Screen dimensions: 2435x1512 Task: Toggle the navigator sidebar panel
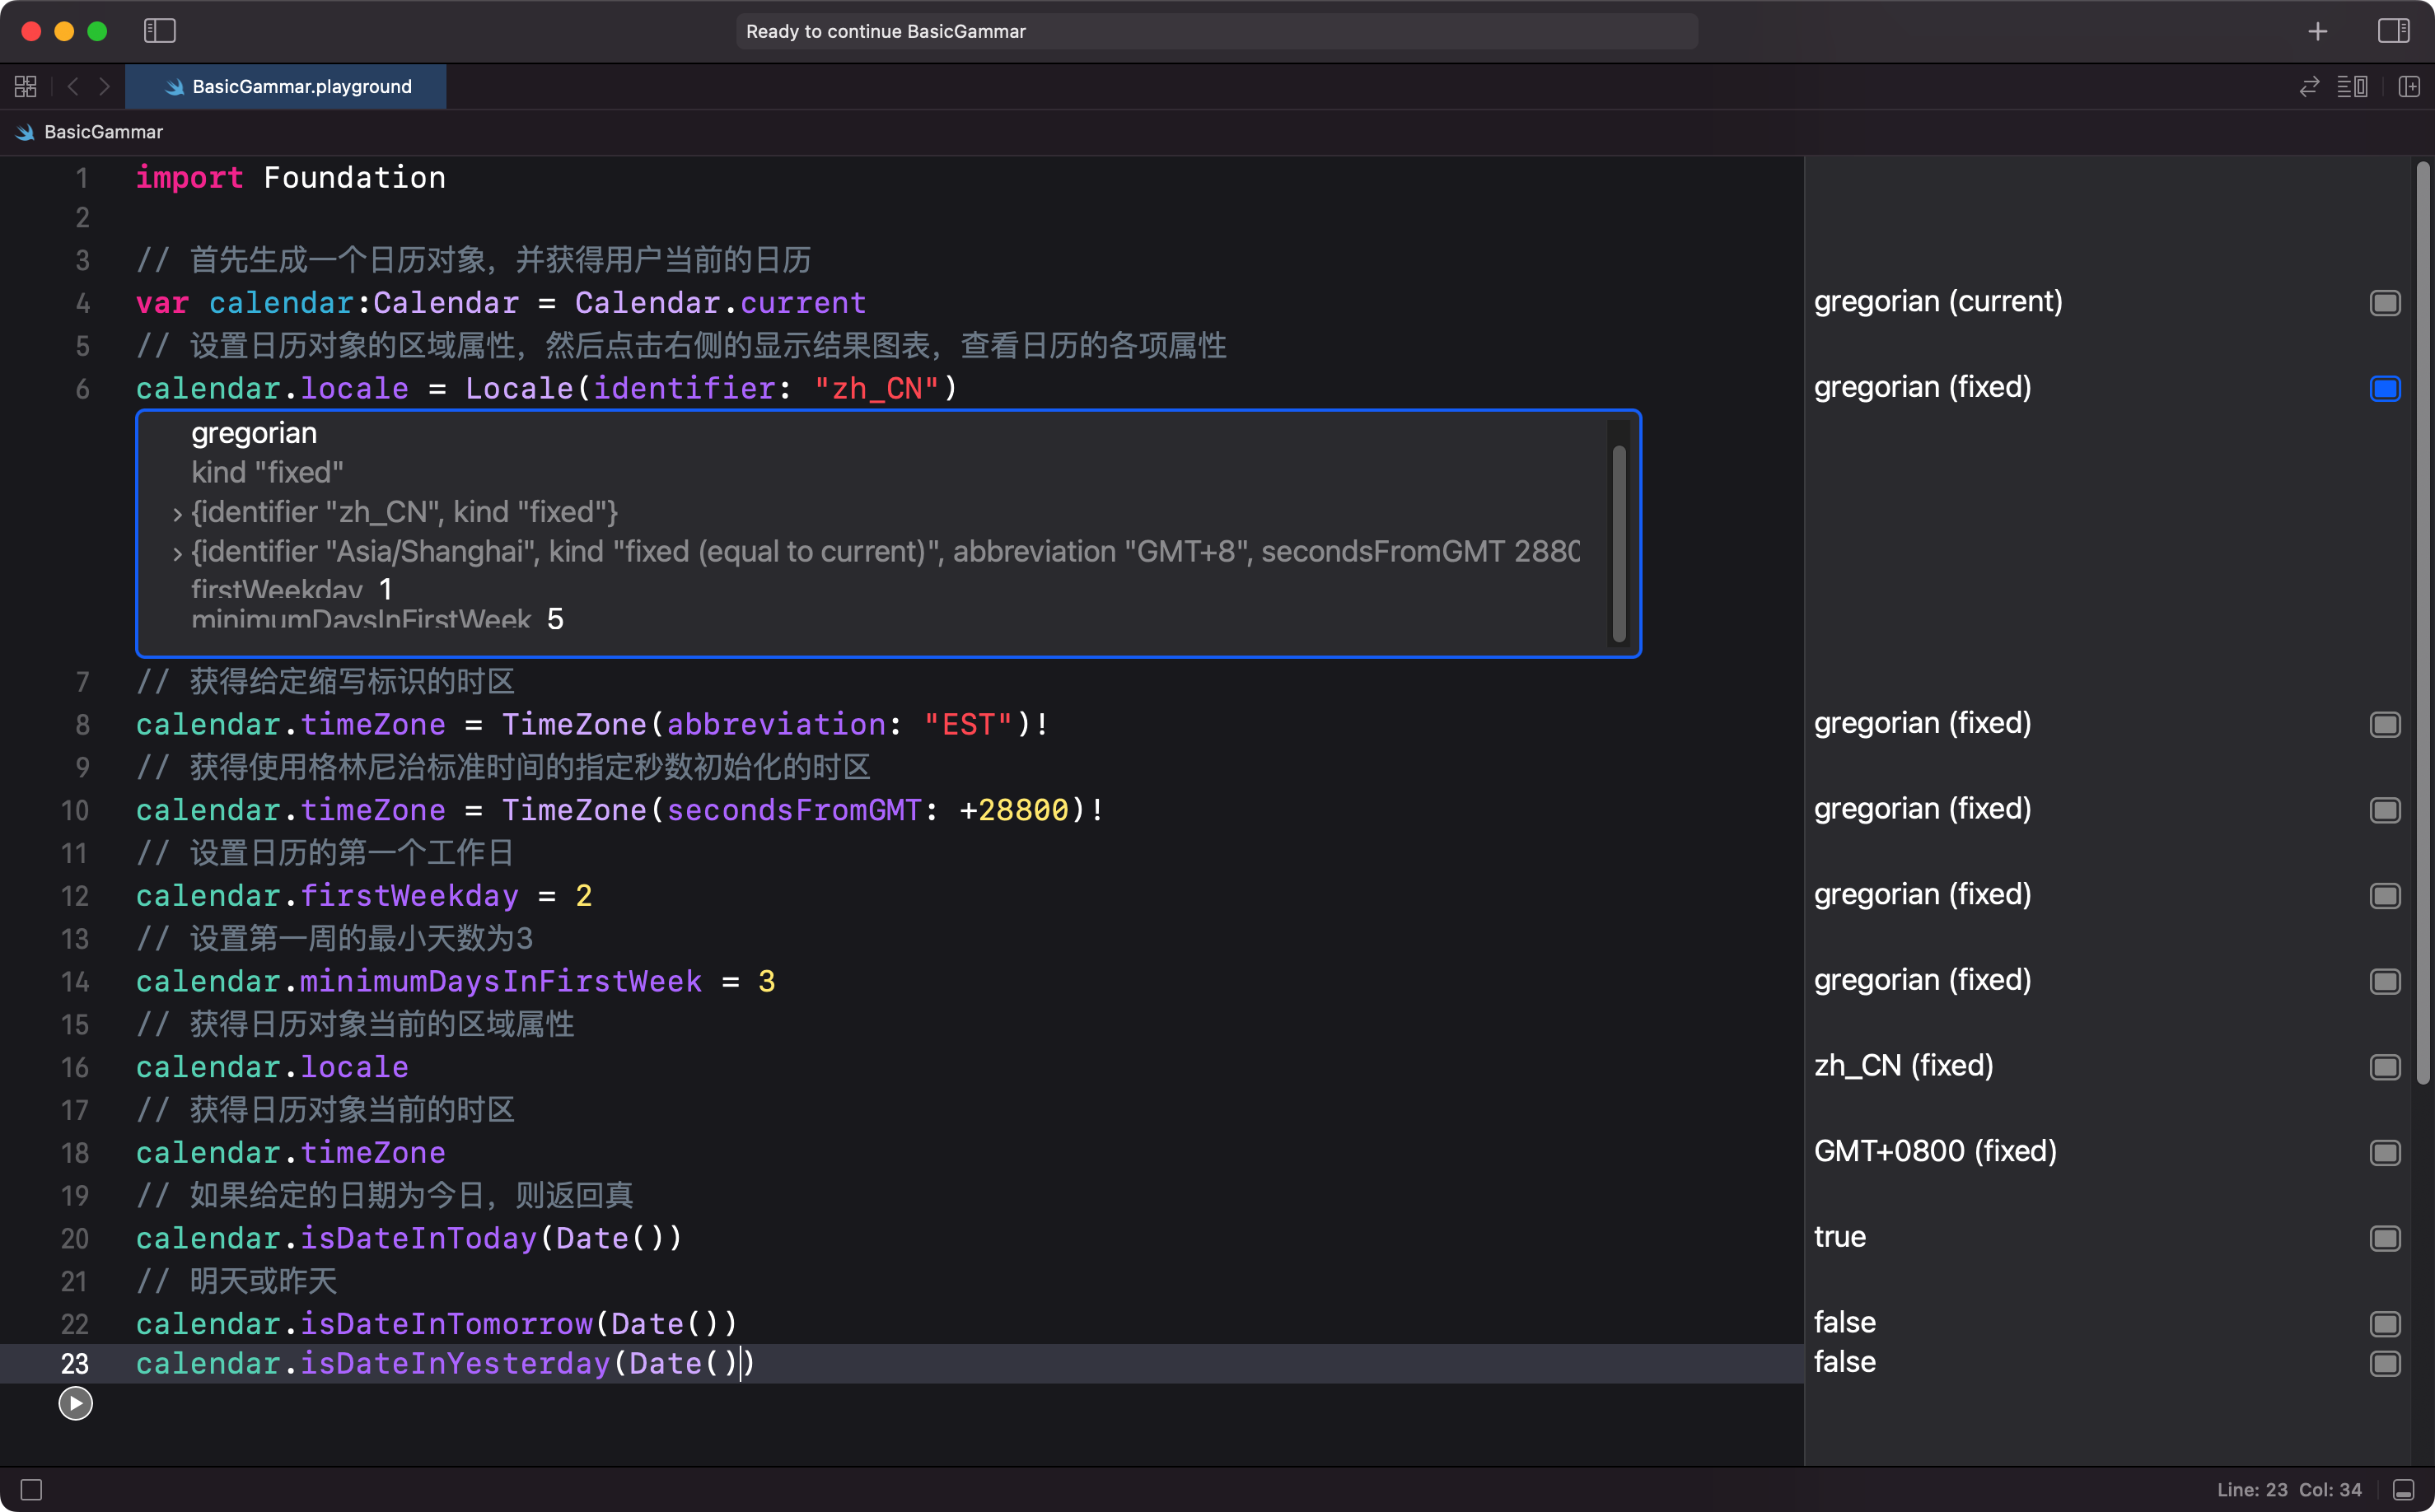click(x=160, y=31)
